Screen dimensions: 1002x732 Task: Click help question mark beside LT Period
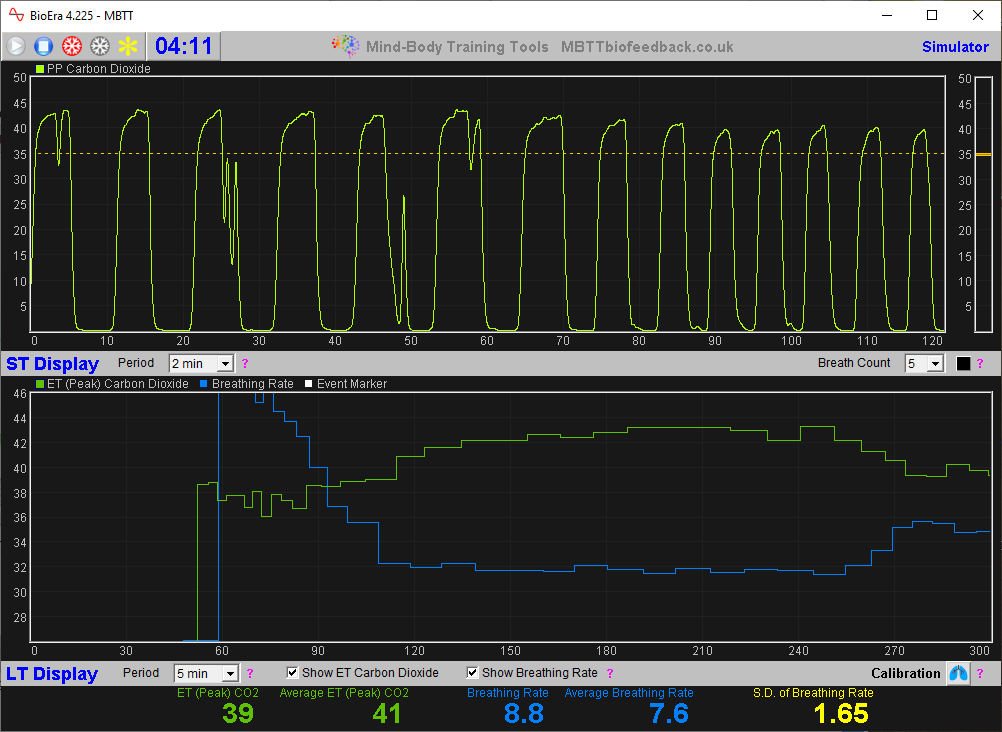[250, 673]
